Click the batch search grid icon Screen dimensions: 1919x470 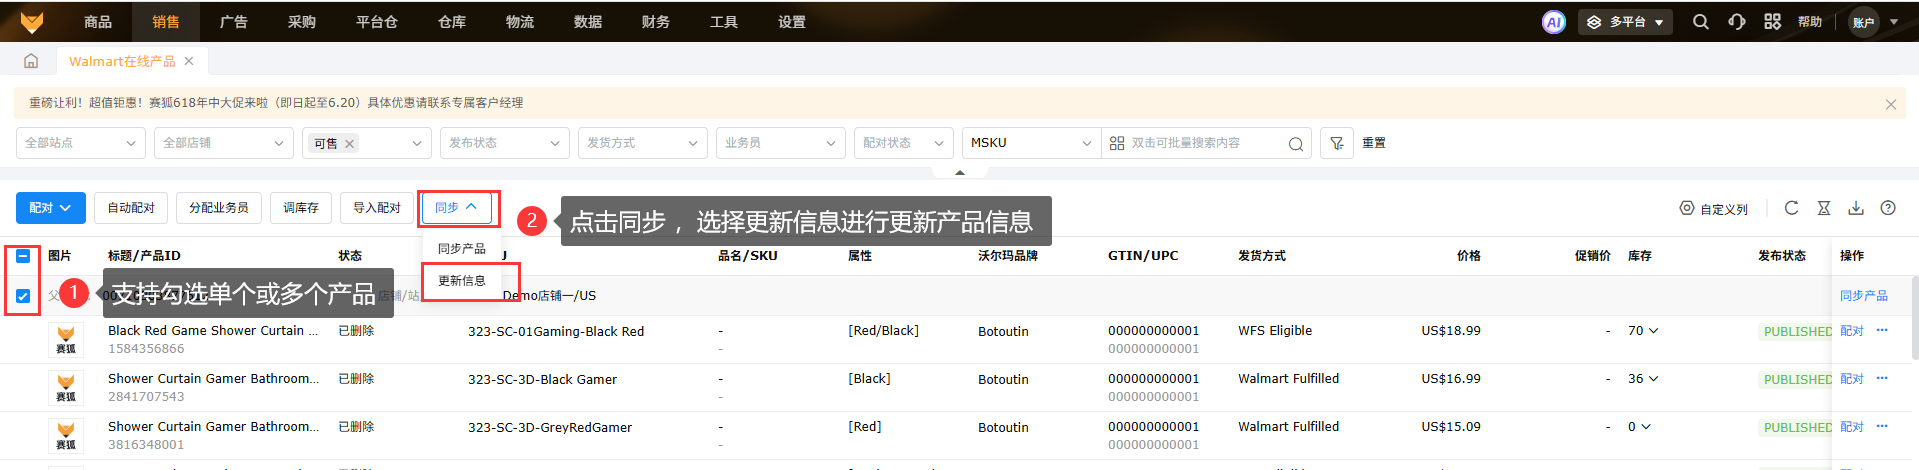point(1117,143)
